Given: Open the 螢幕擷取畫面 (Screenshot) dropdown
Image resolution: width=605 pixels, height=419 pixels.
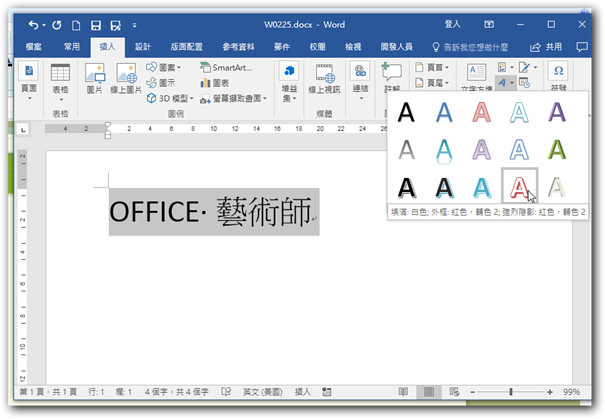Looking at the screenshot, I should tap(233, 99).
